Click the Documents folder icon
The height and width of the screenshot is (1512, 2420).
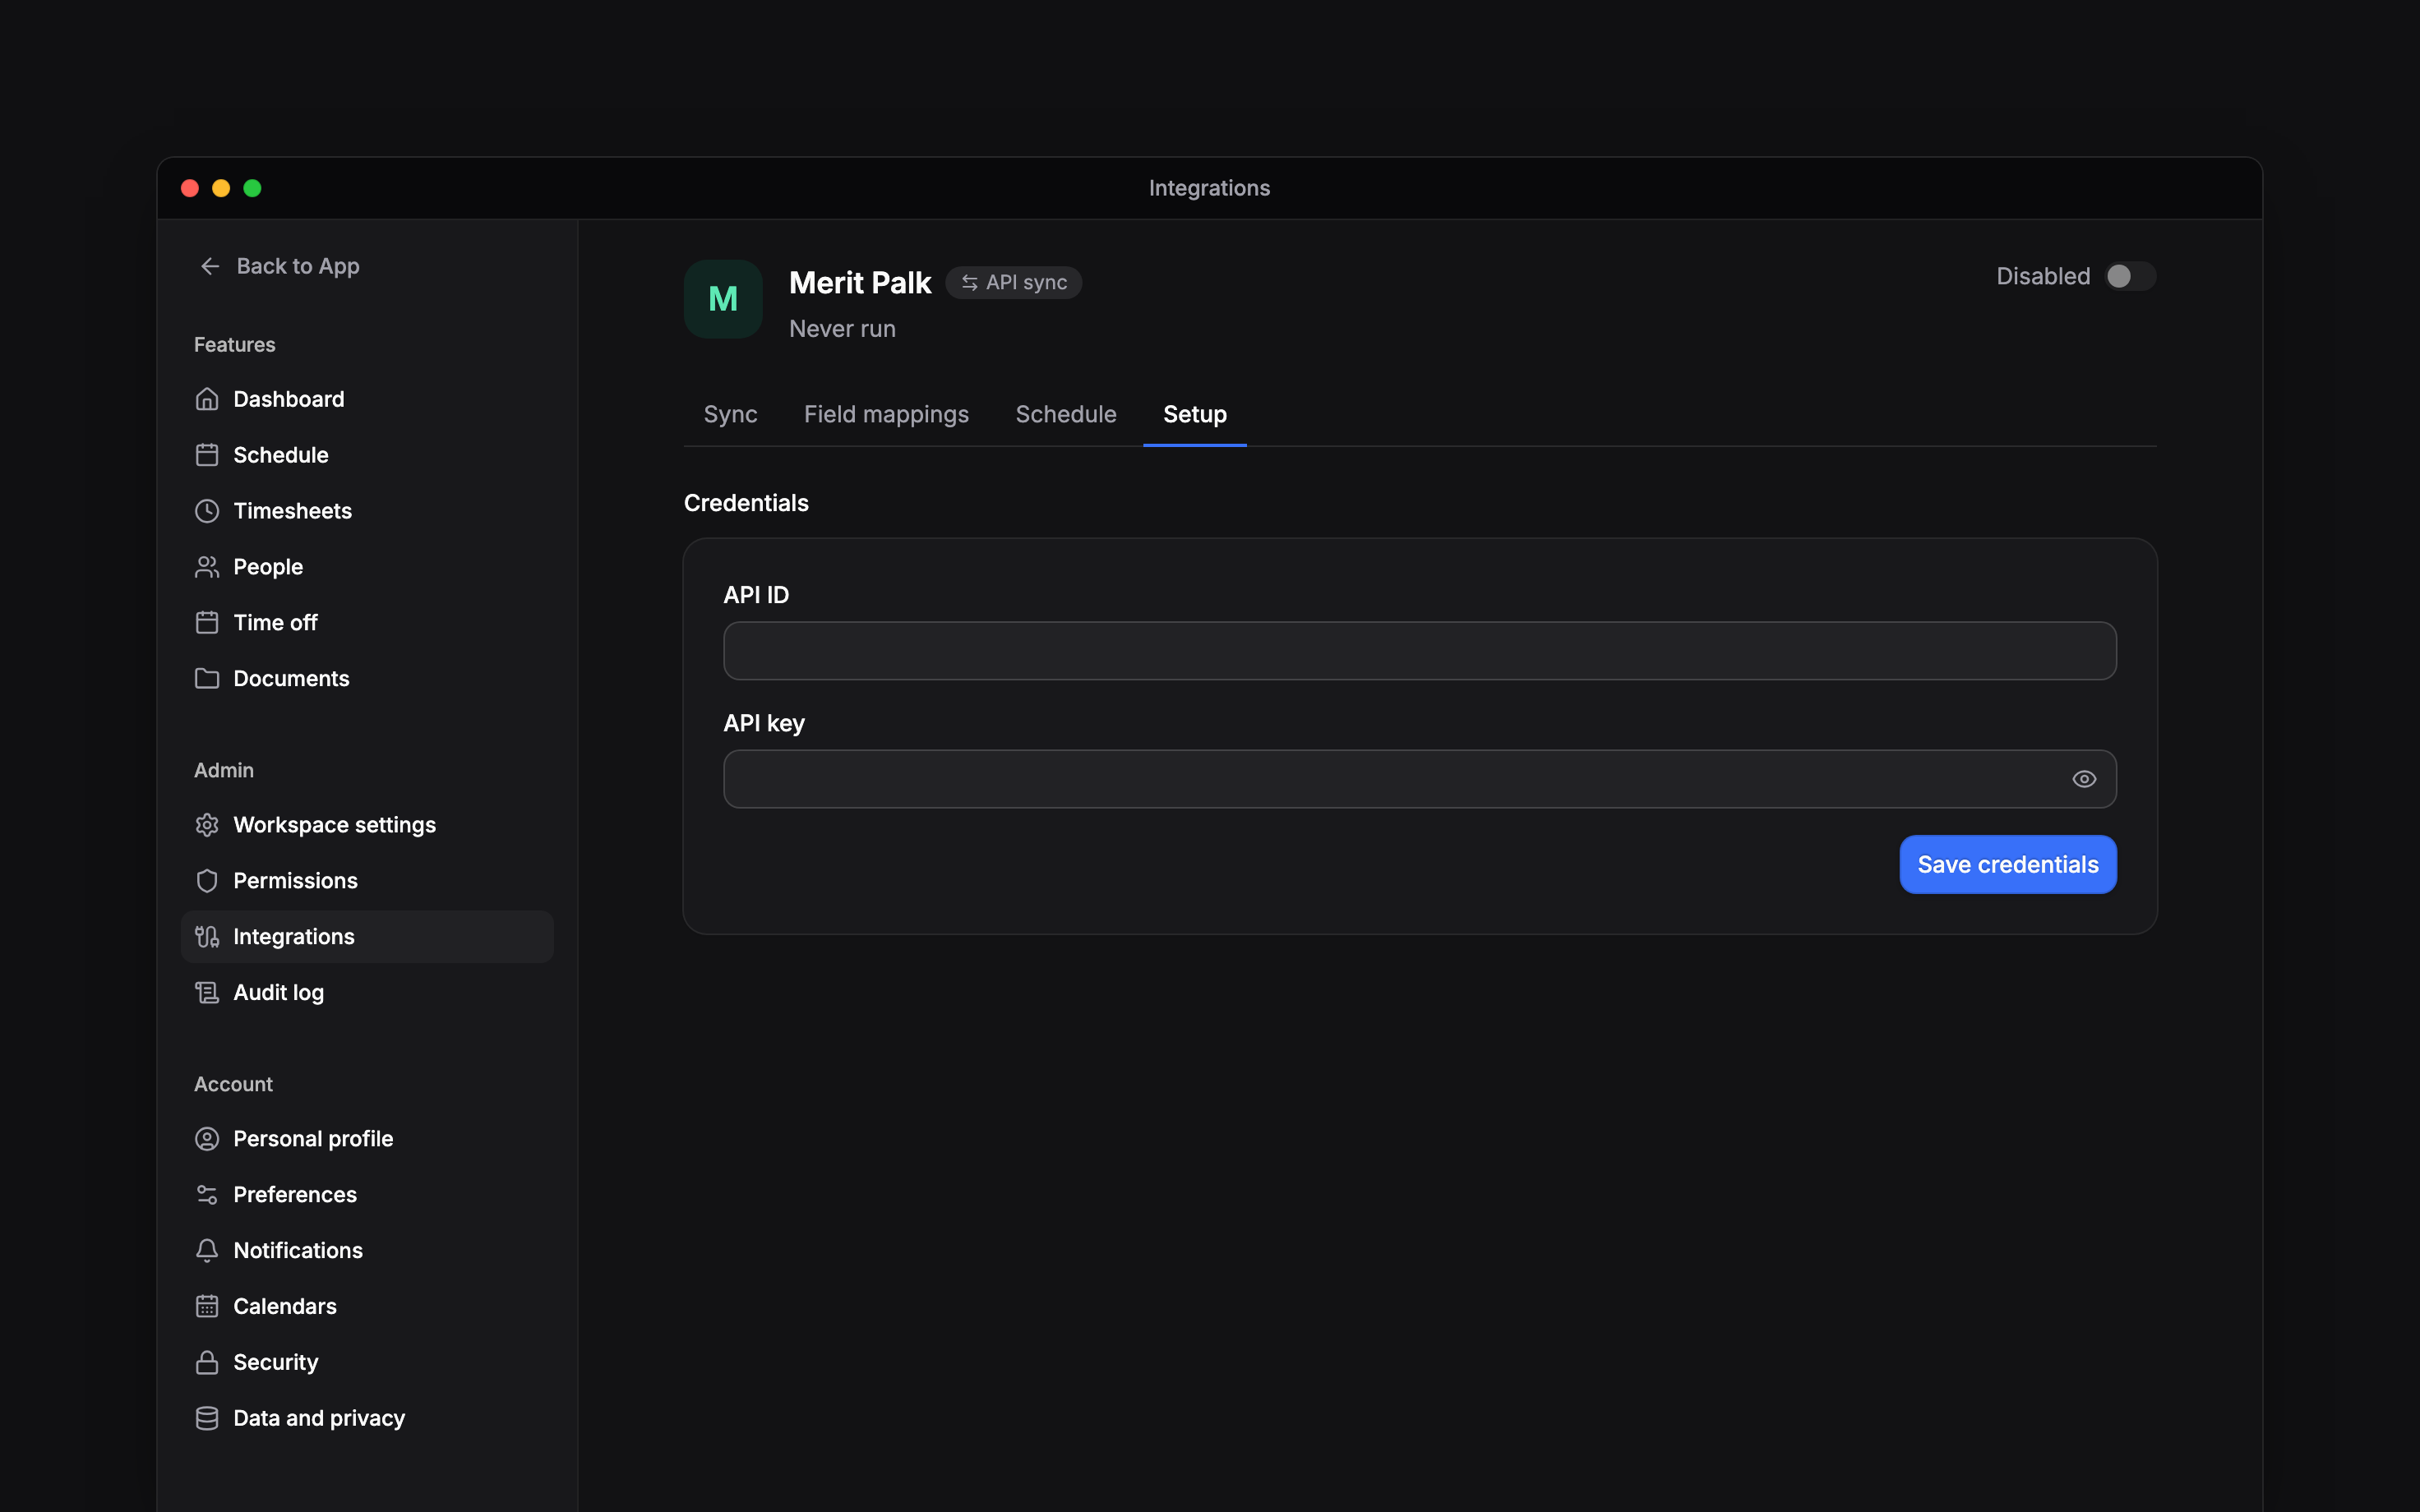click(207, 679)
